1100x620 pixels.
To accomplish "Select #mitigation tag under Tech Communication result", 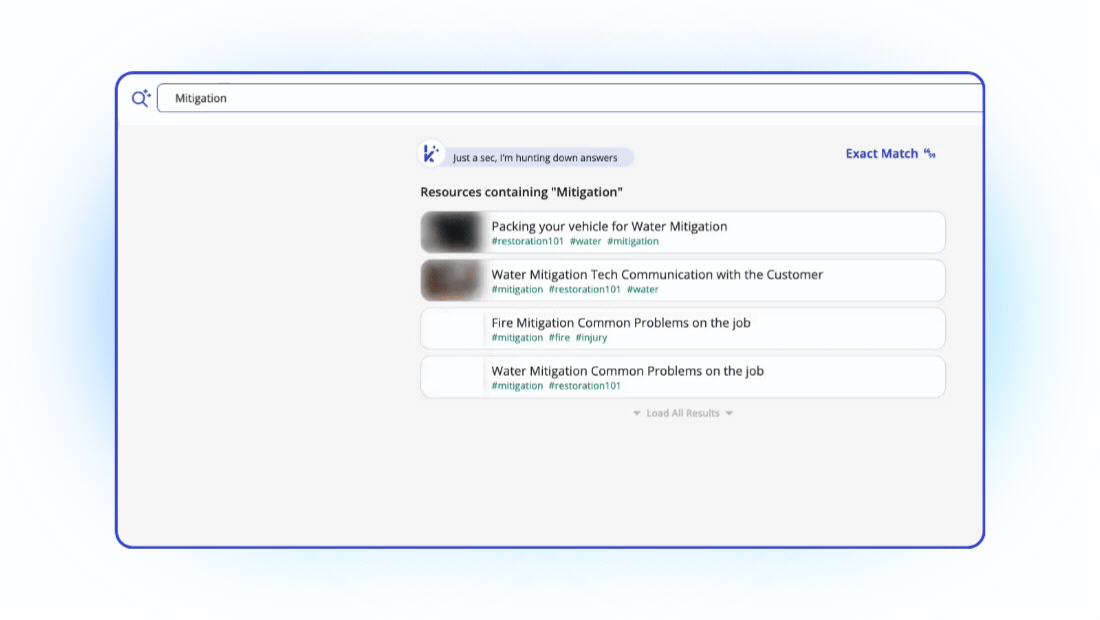I will coord(517,290).
